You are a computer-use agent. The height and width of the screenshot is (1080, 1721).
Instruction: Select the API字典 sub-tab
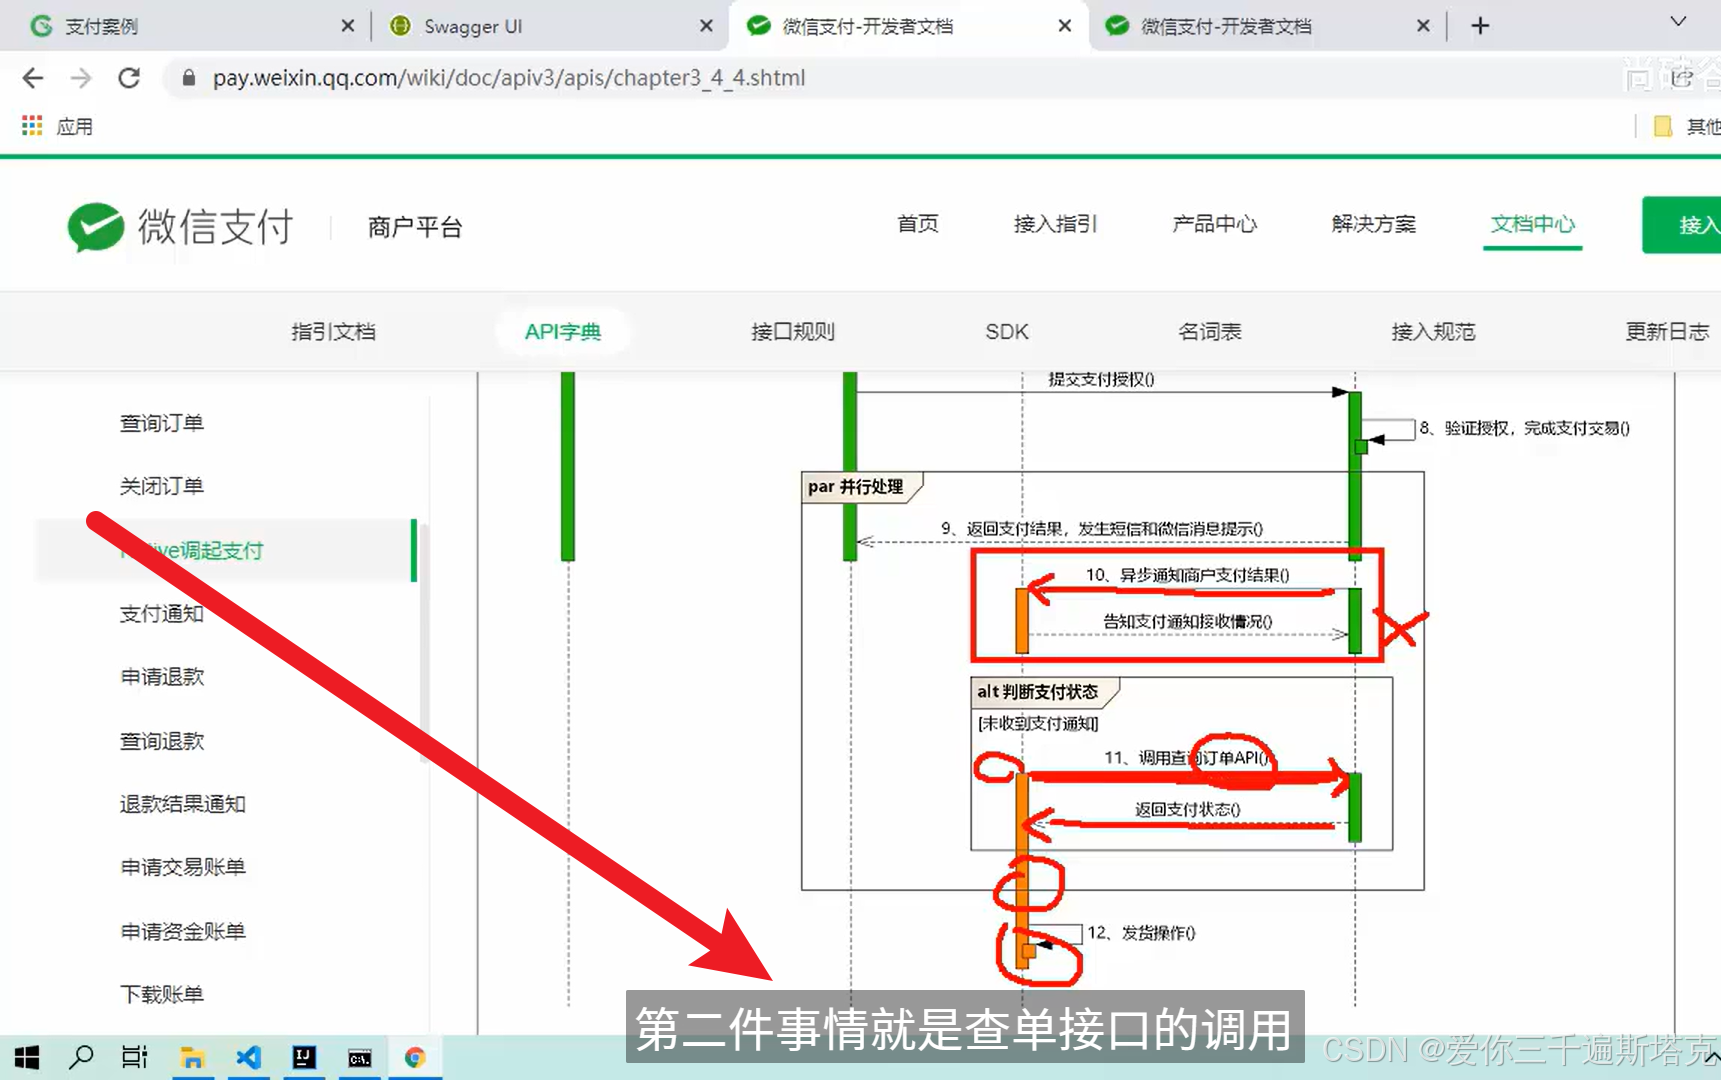(x=563, y=332)
